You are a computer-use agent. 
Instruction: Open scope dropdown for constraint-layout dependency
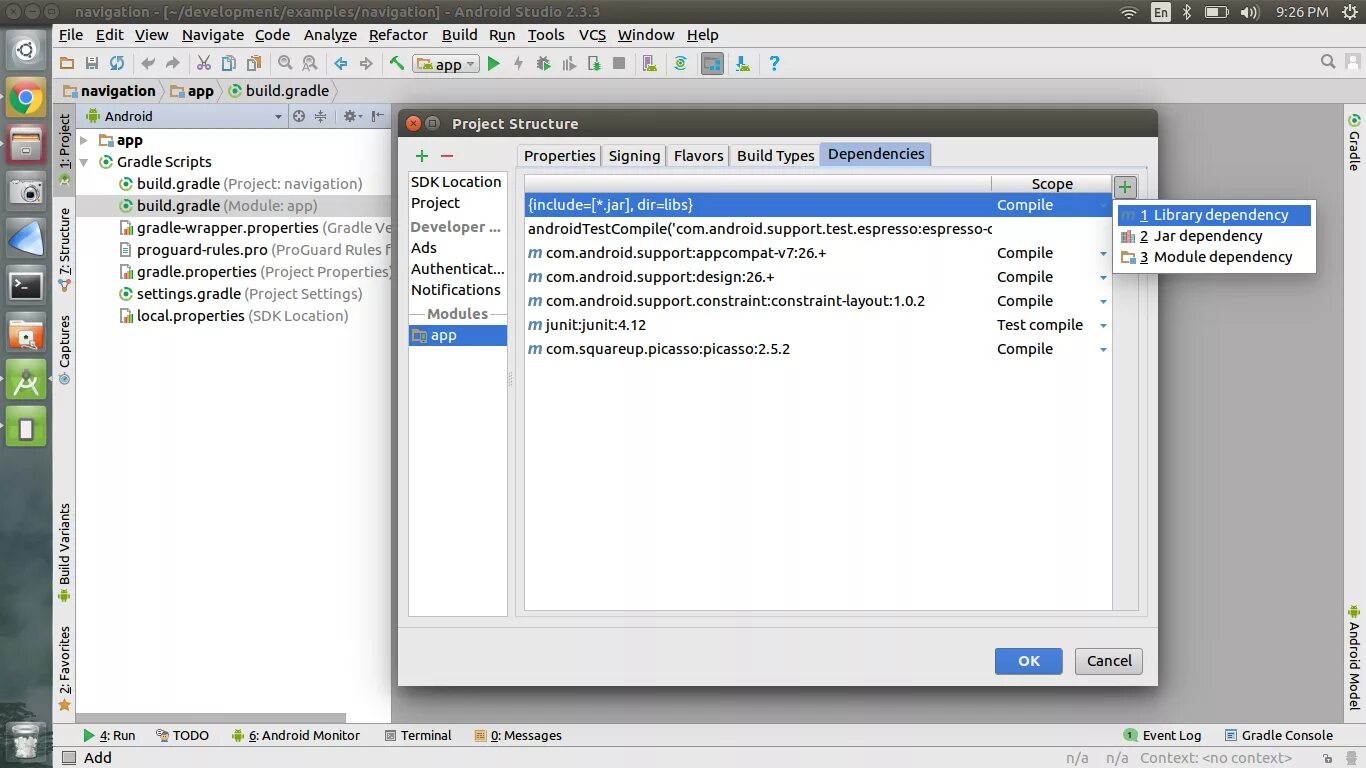1103,302
